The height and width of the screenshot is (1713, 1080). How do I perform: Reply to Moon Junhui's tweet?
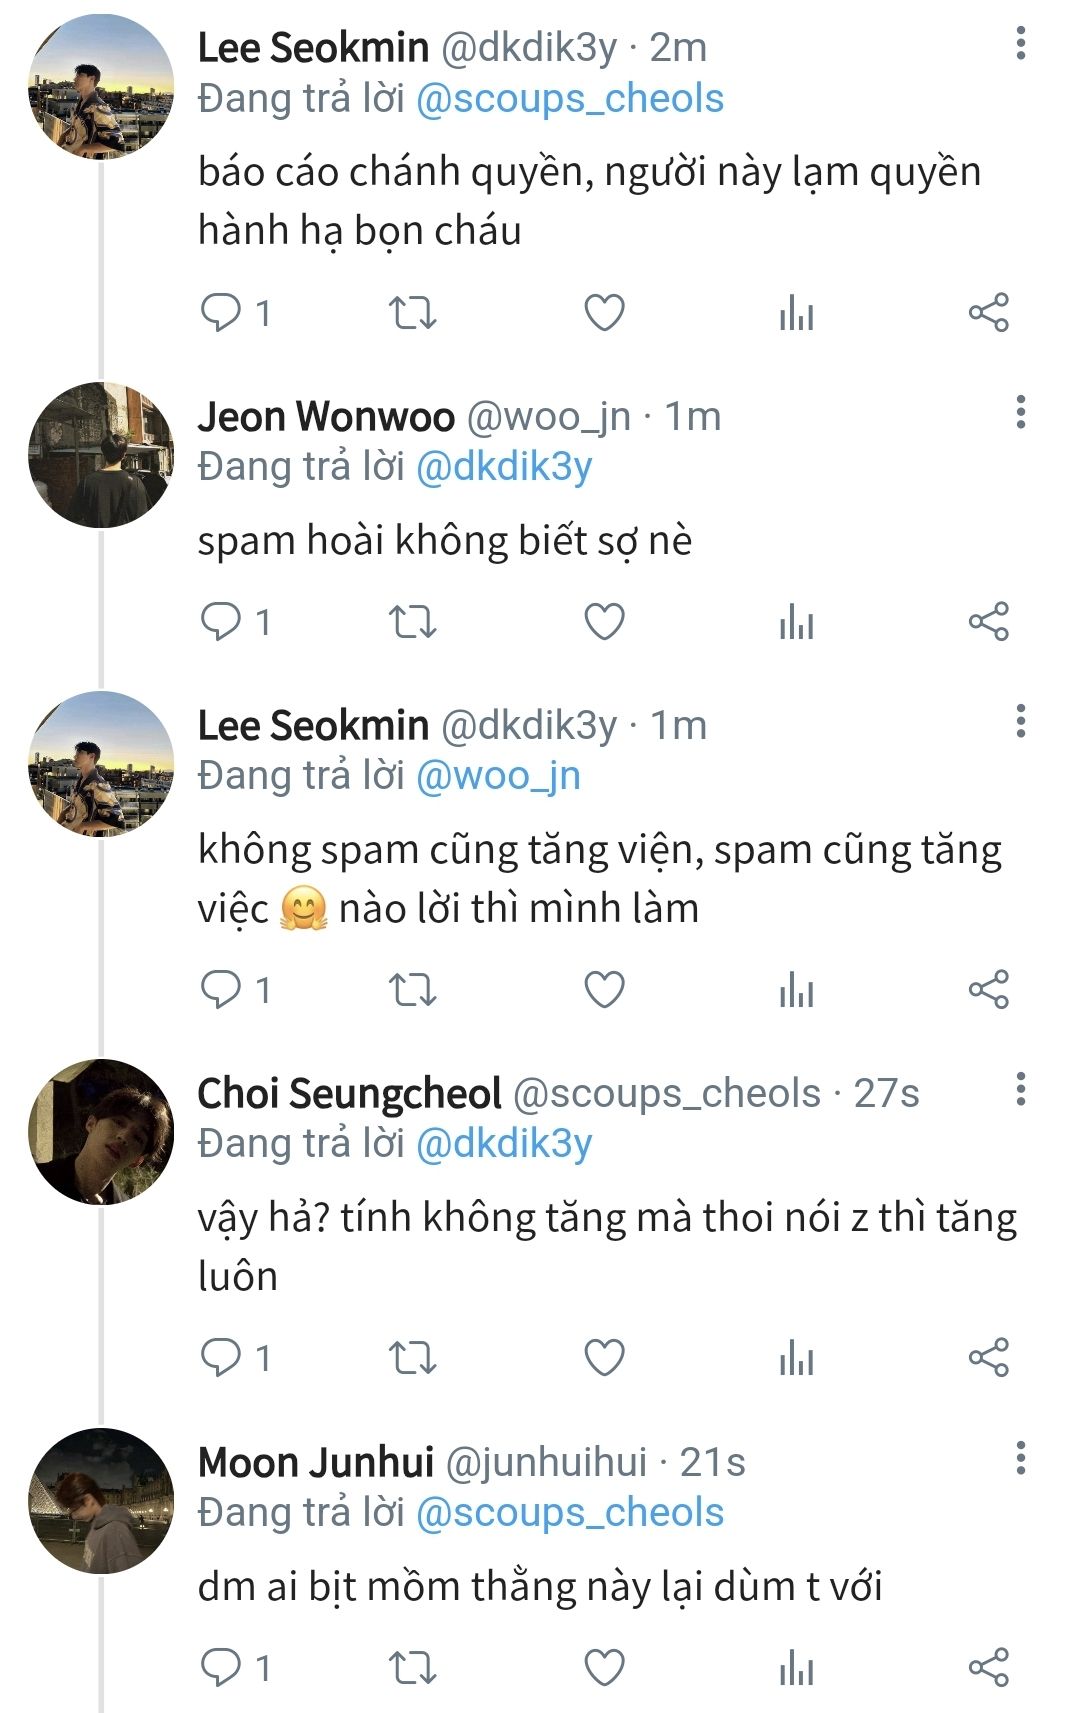(x=222, y=1667)
